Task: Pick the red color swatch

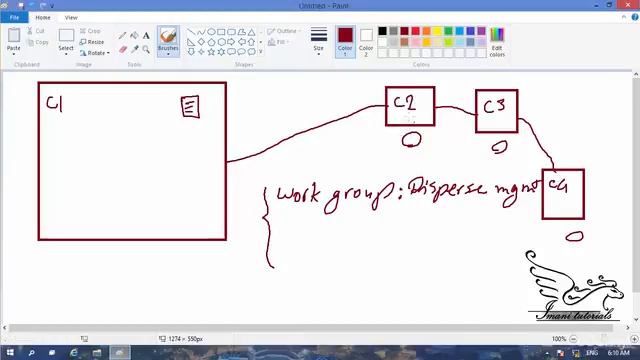Action: pos(416,31)
